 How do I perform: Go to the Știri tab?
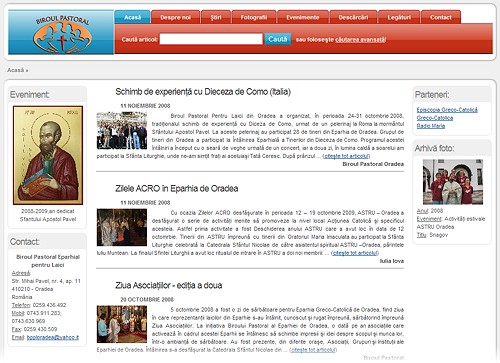216,17
